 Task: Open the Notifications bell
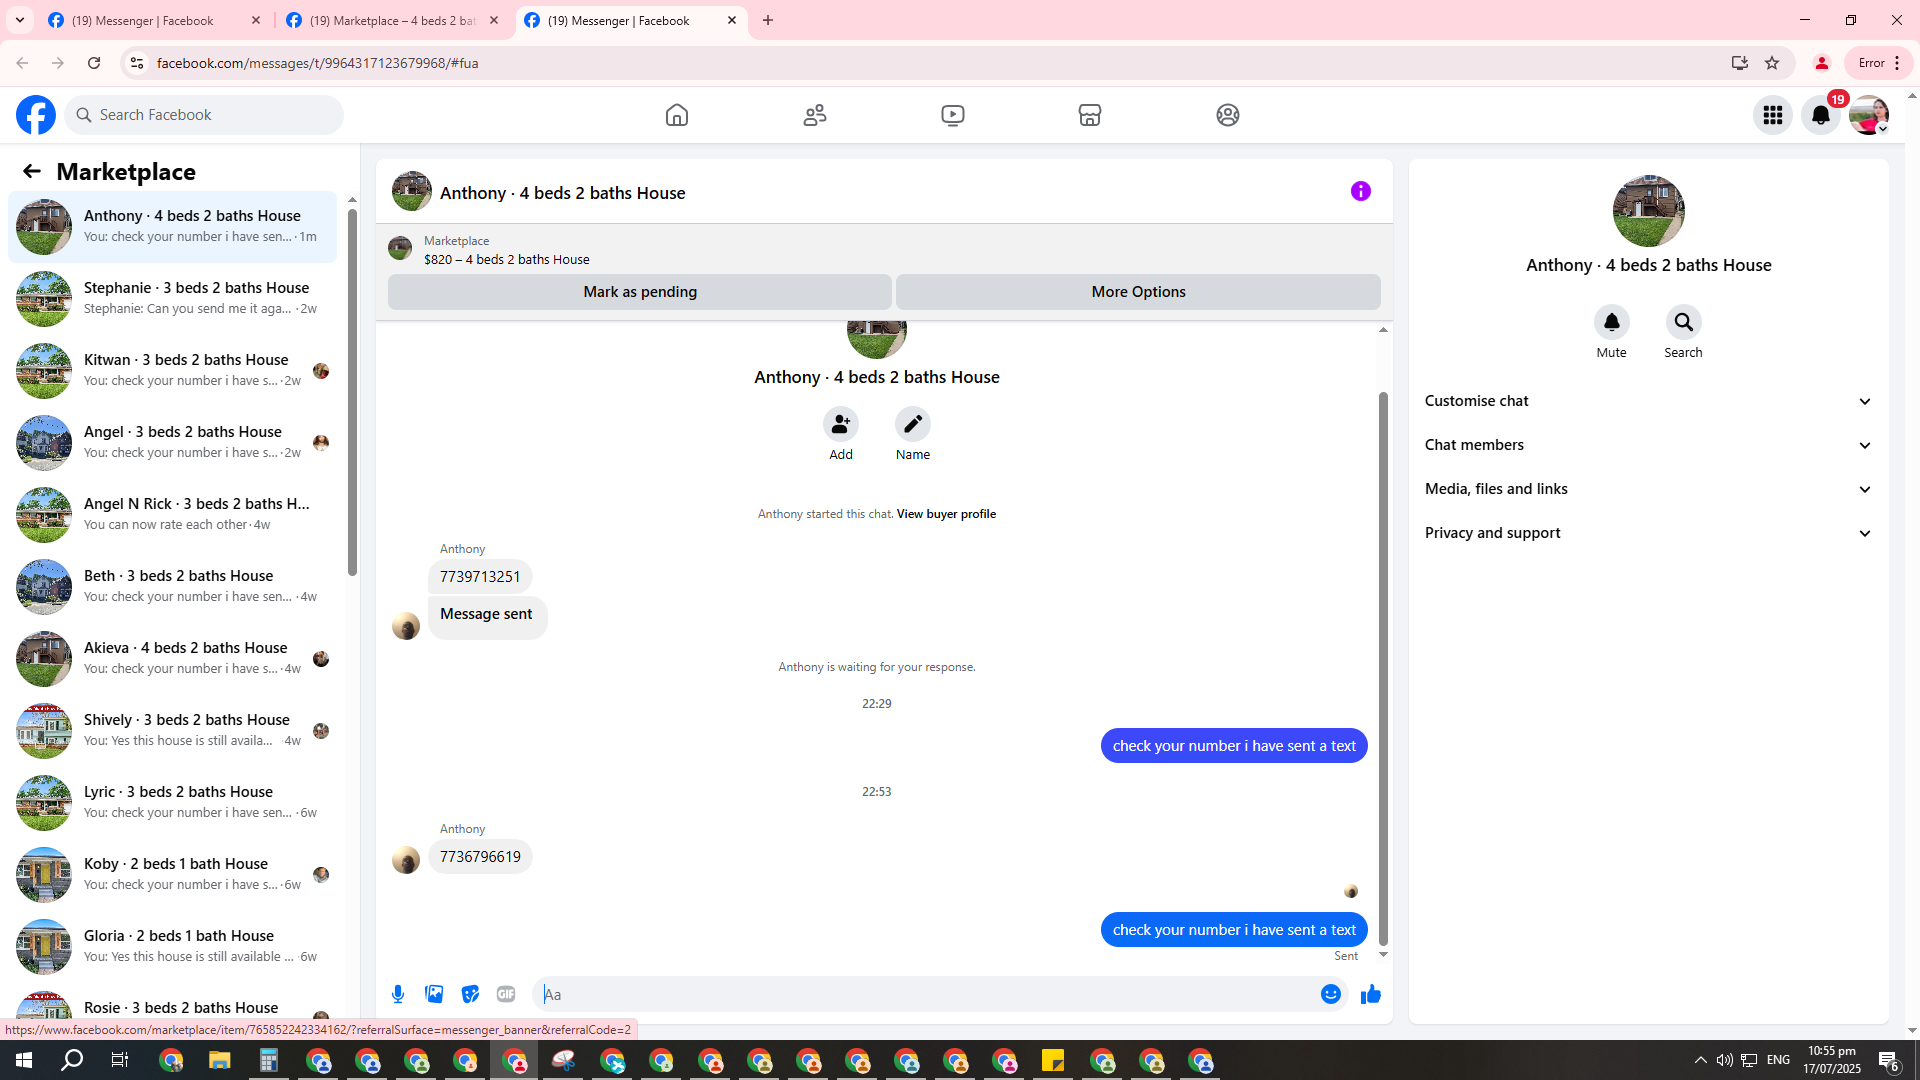(x=1821, y=115)
